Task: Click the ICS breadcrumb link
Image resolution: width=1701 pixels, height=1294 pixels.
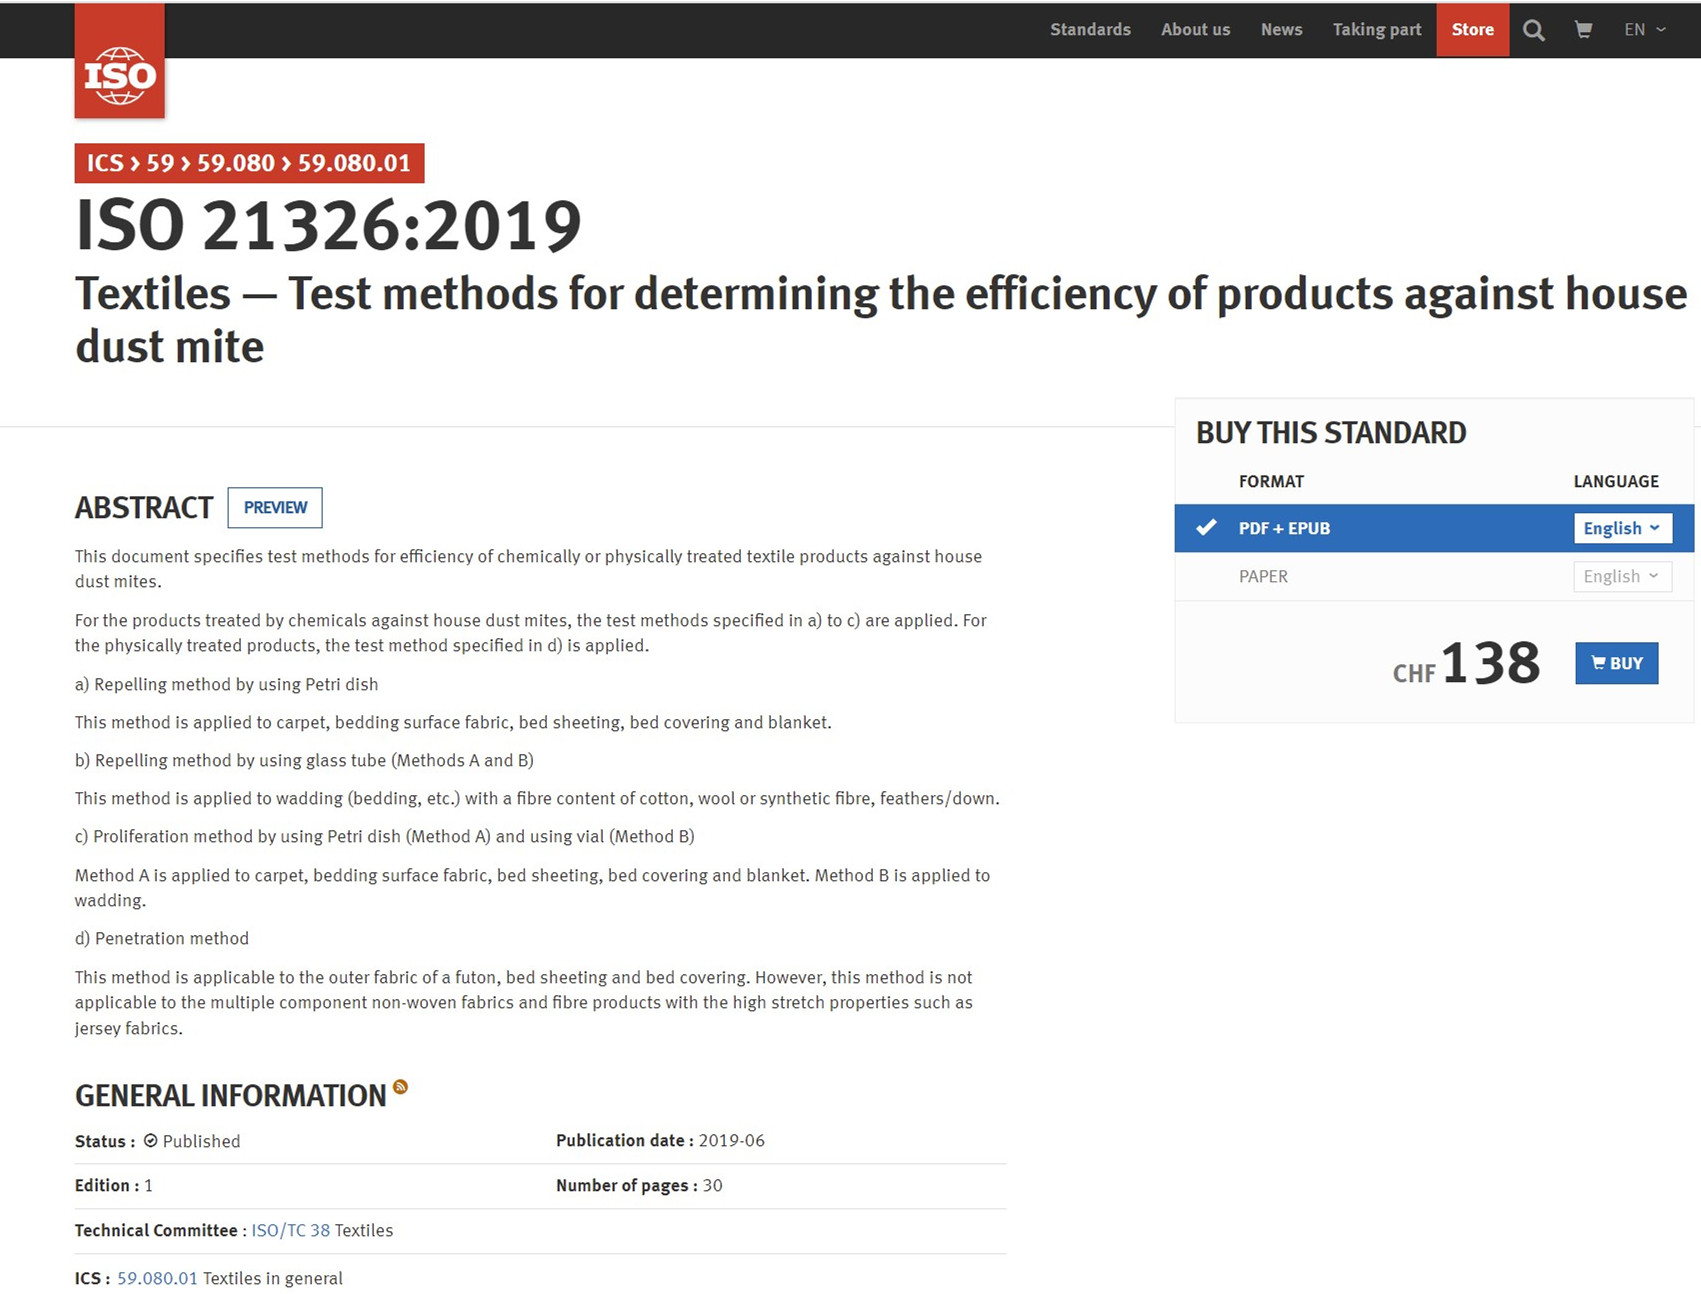Action: 104,163
